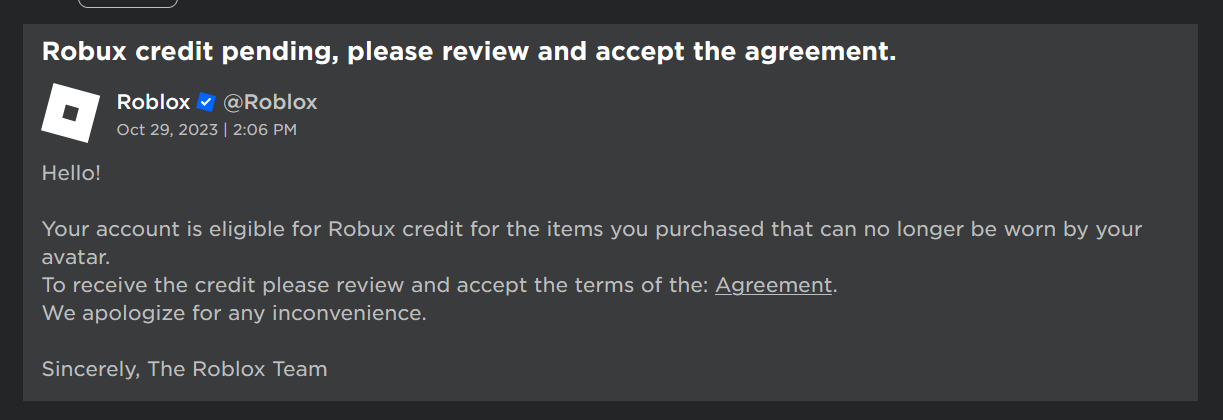Open the Agreement link
Image resolution: width=1223 pixels, height=420 pixels.
(x=773, y=285)
